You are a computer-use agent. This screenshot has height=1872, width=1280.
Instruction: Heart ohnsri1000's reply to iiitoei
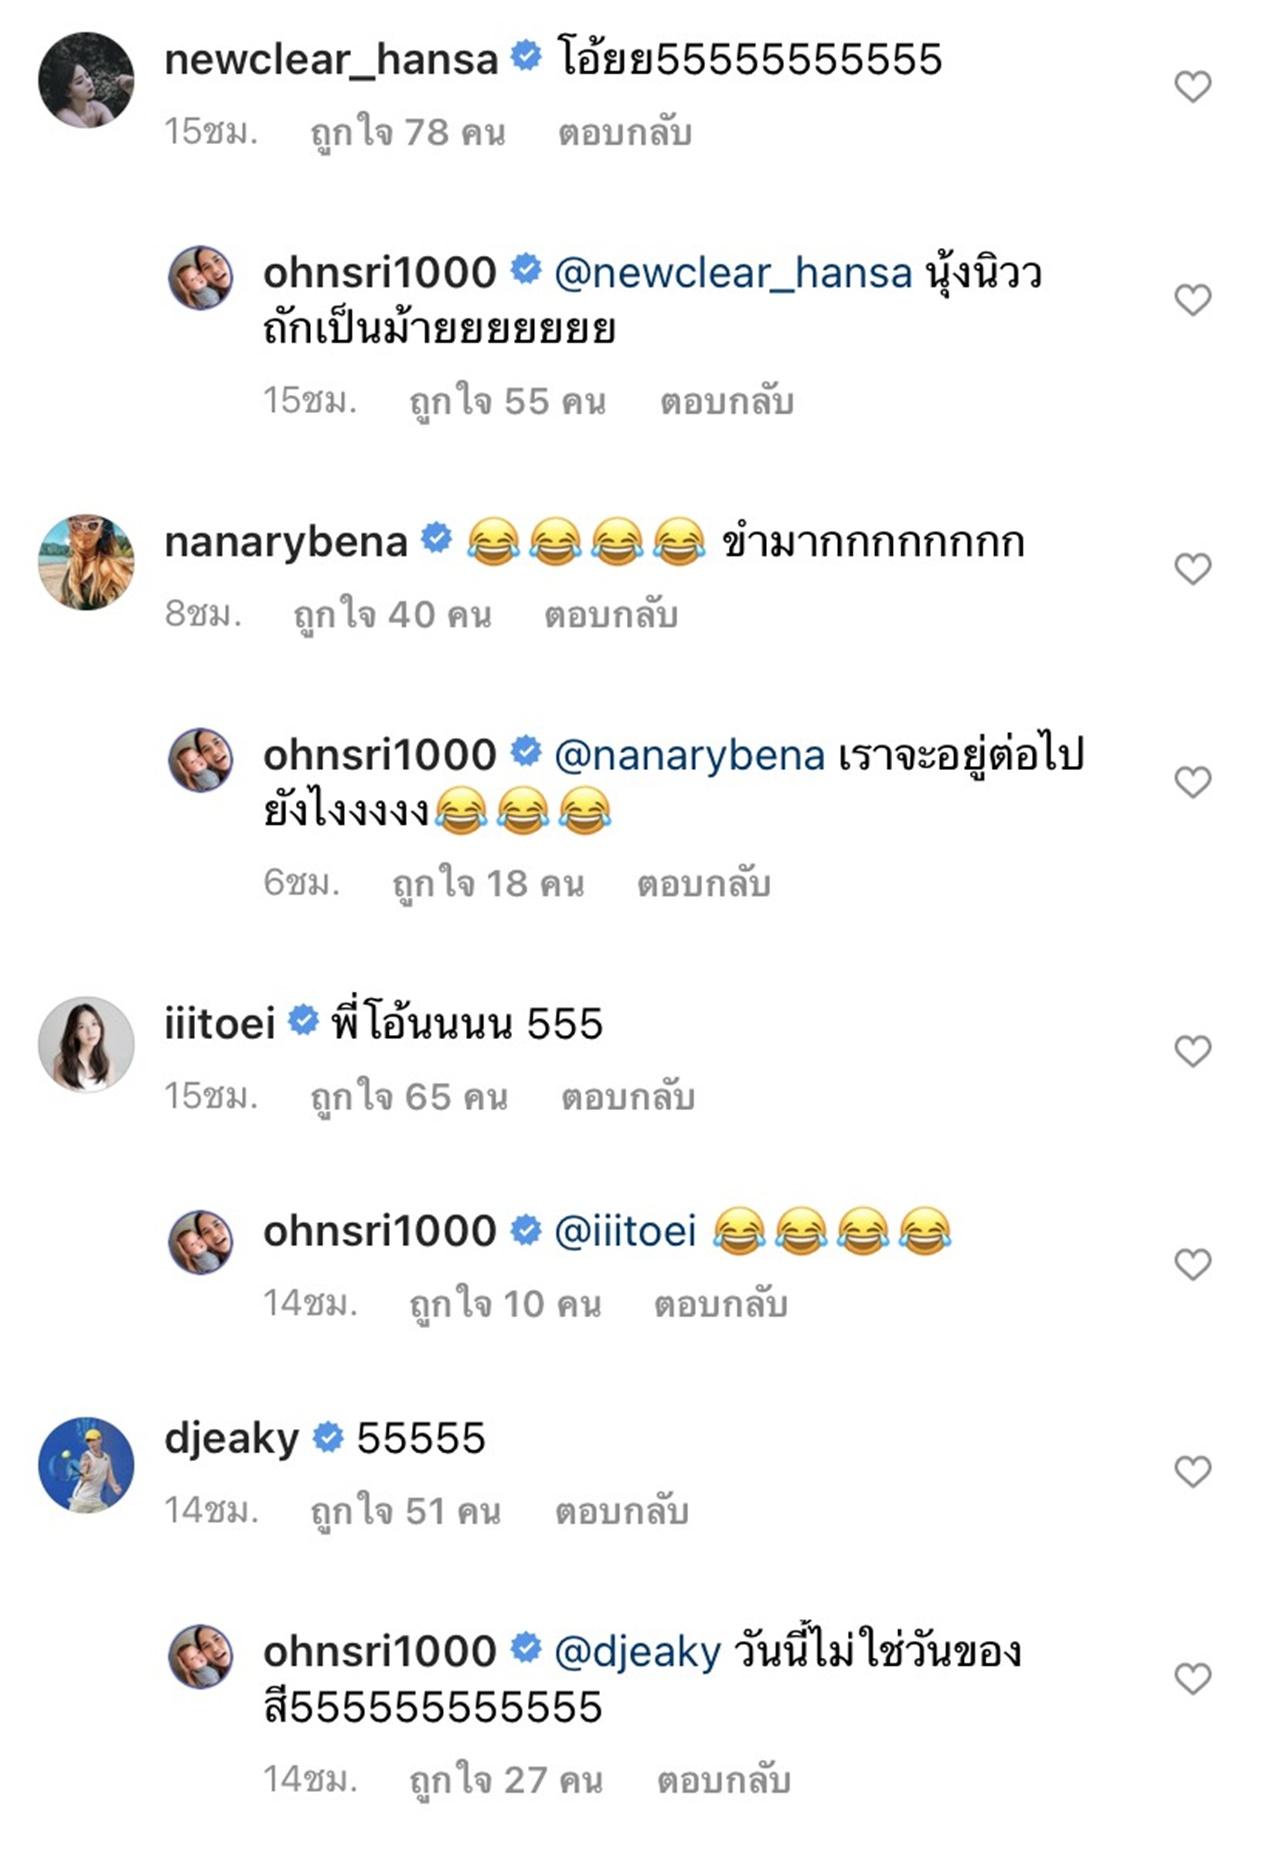(x=1192, y=1264)
